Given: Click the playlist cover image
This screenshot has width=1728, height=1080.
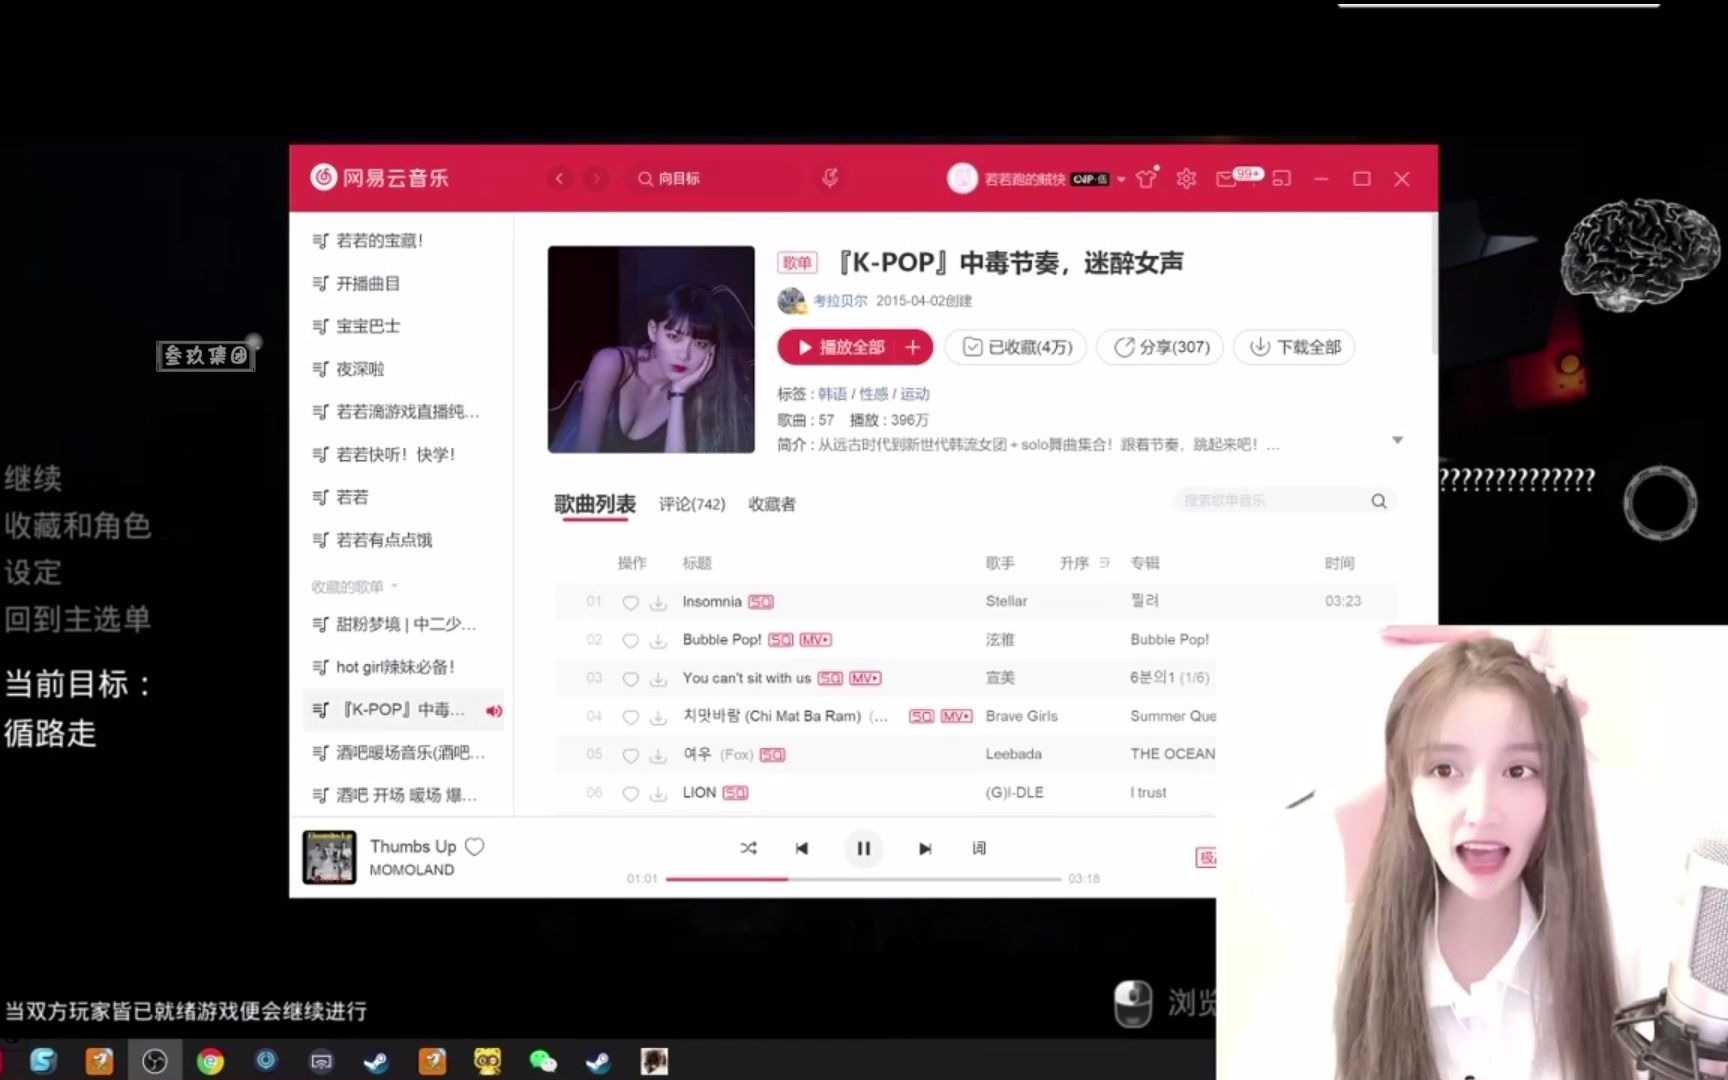Looking at the screenshot, I should (651, 349).
